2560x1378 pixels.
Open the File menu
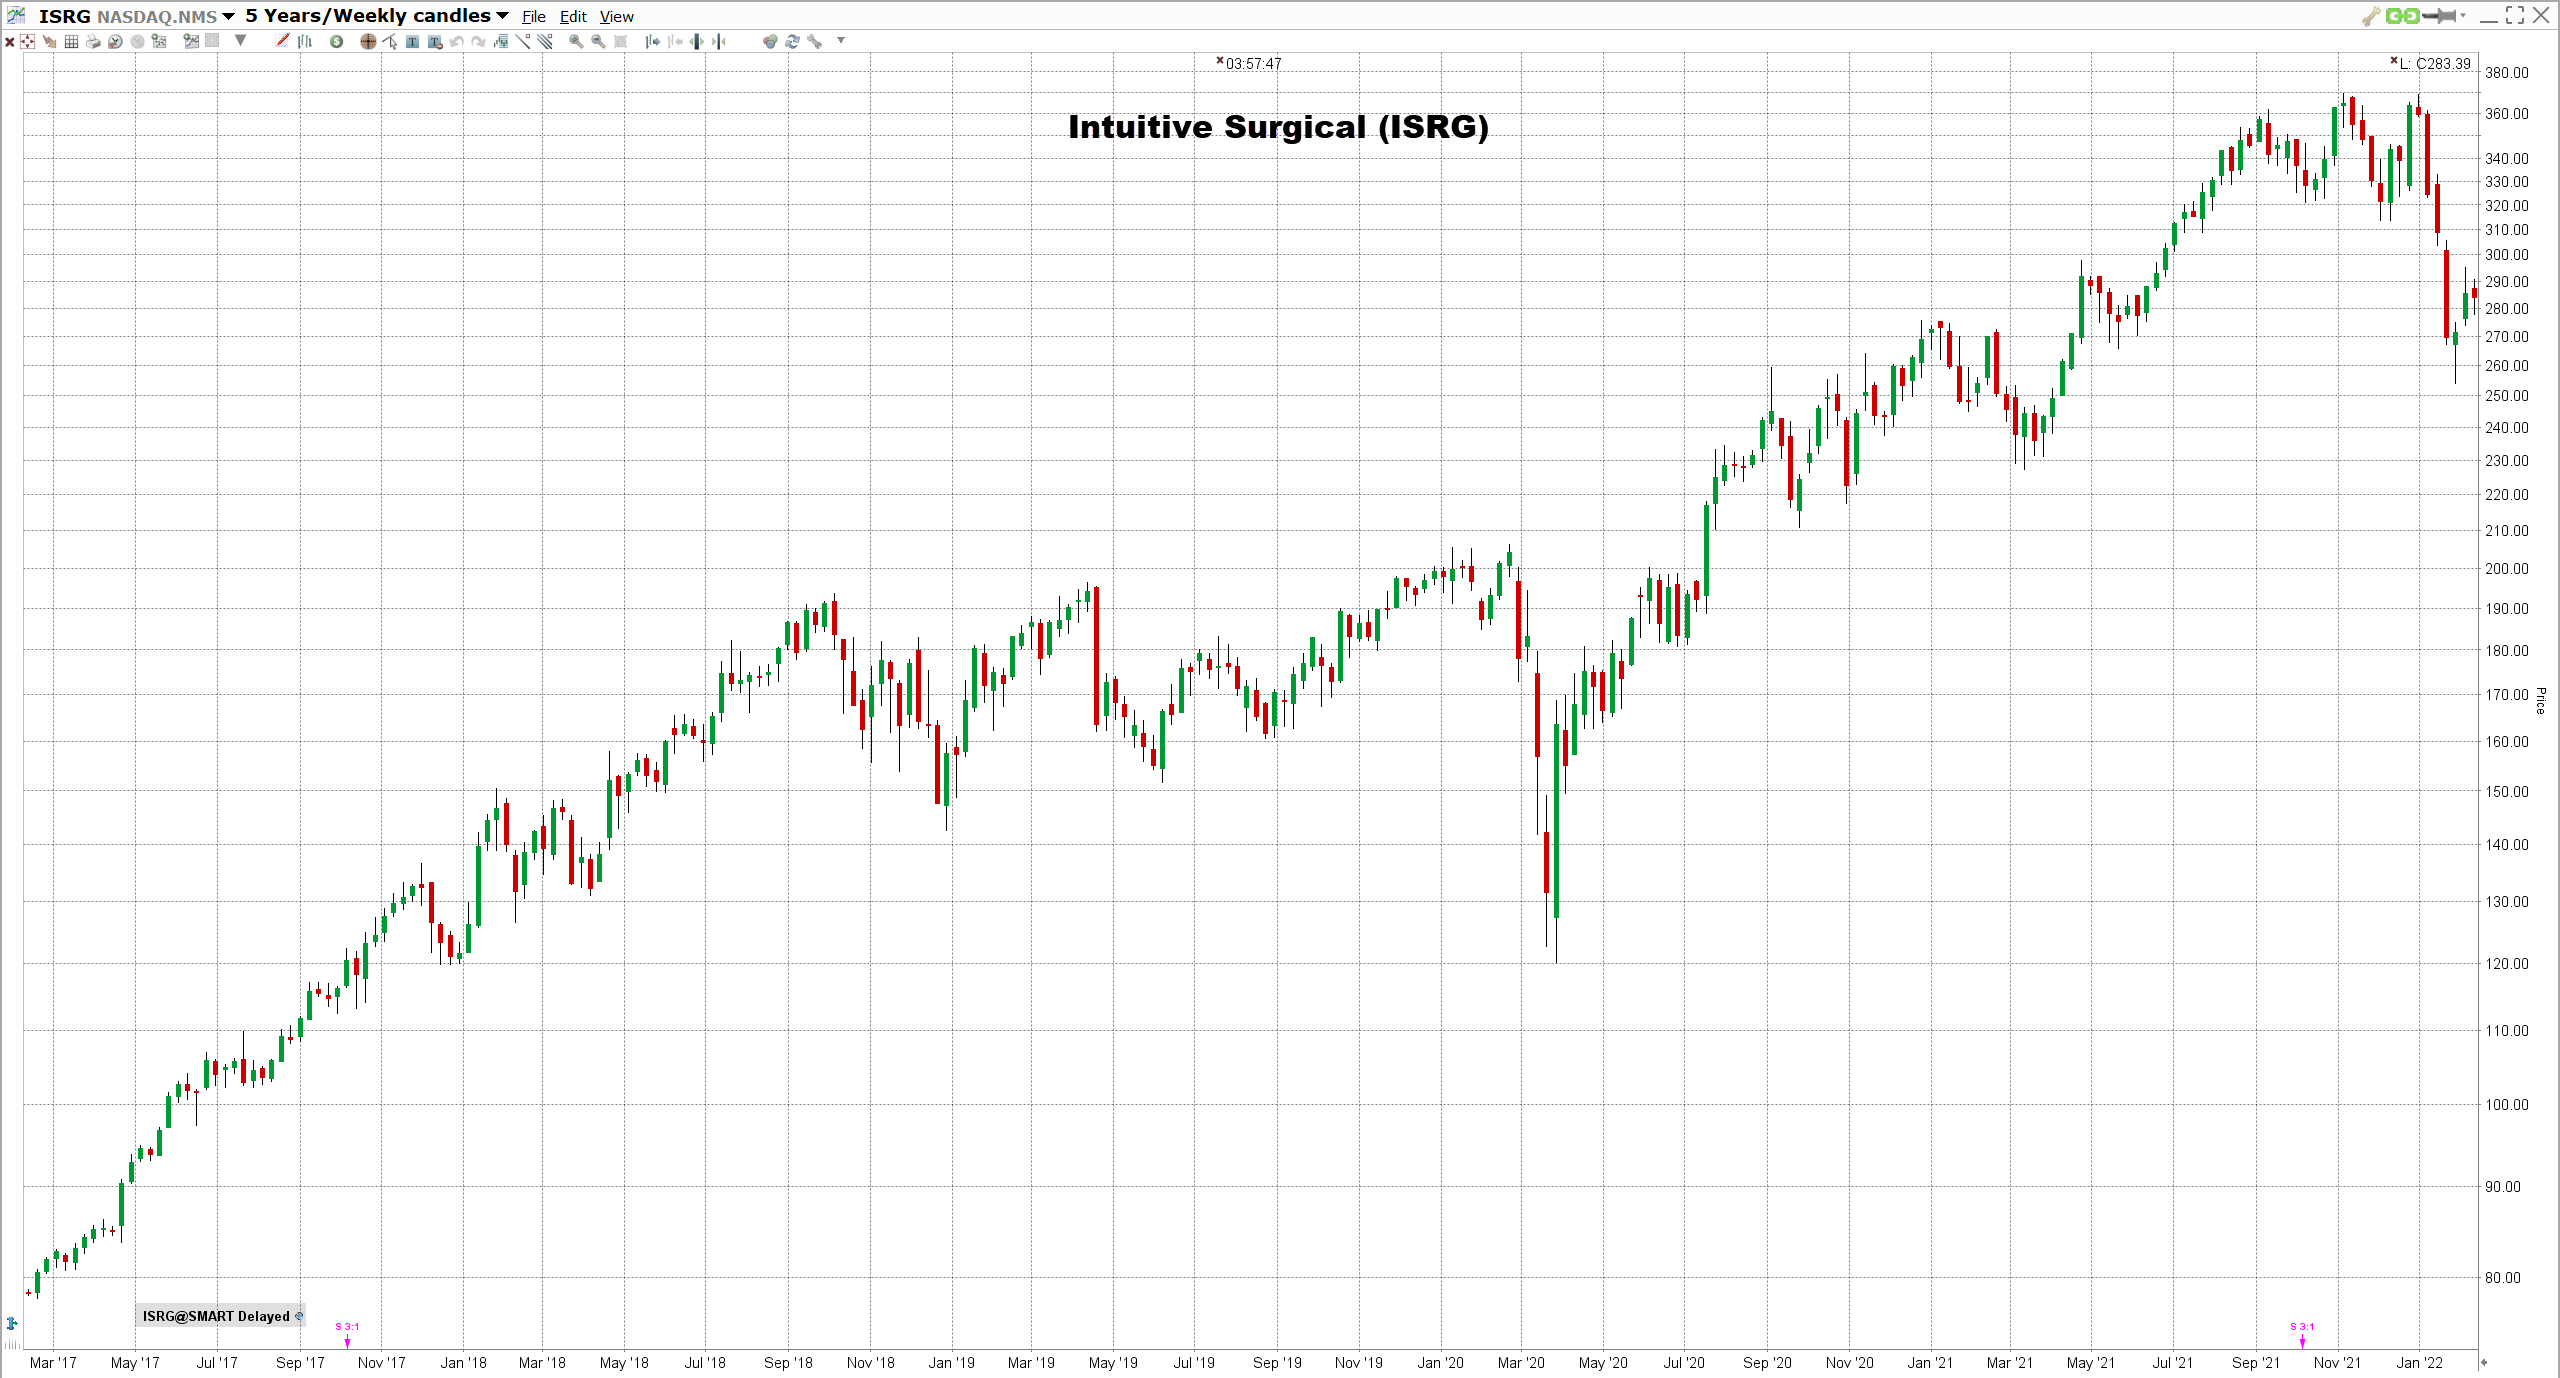pyautogui.click(x=534, y=17)
